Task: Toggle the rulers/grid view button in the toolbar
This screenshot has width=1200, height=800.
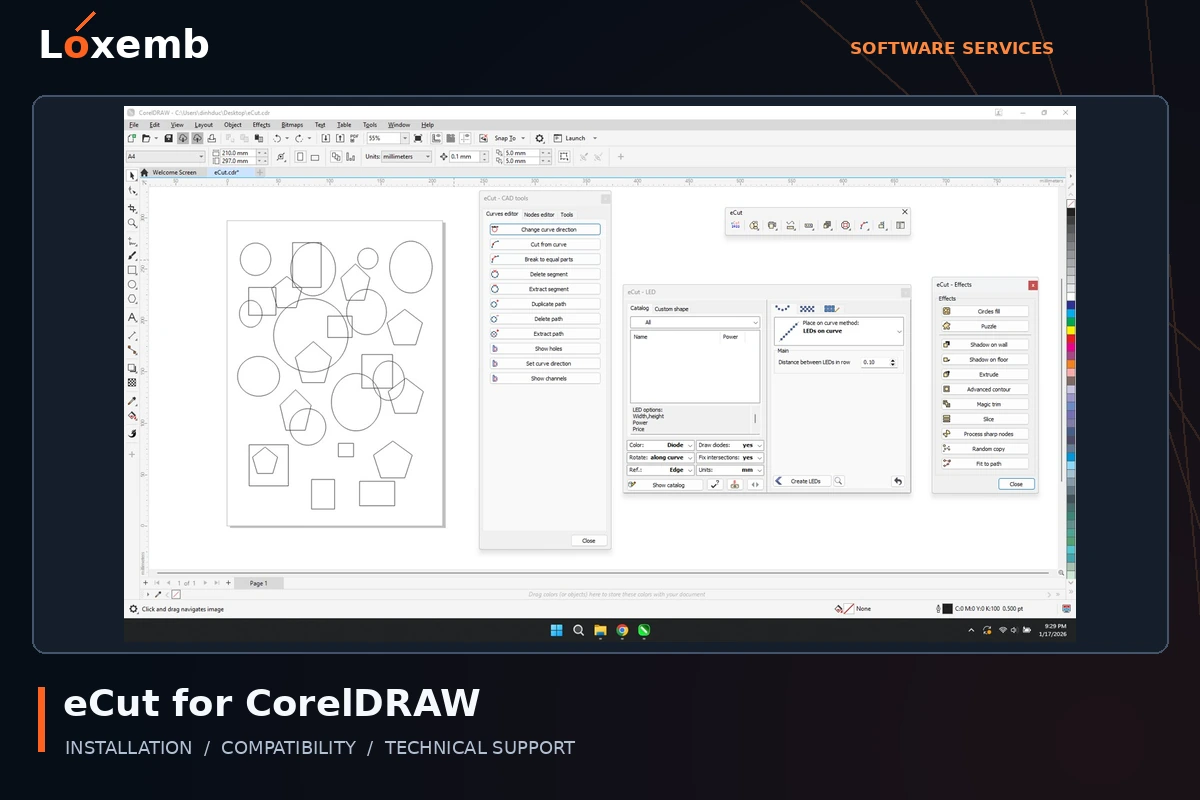Action: click(x=436, y=138)
